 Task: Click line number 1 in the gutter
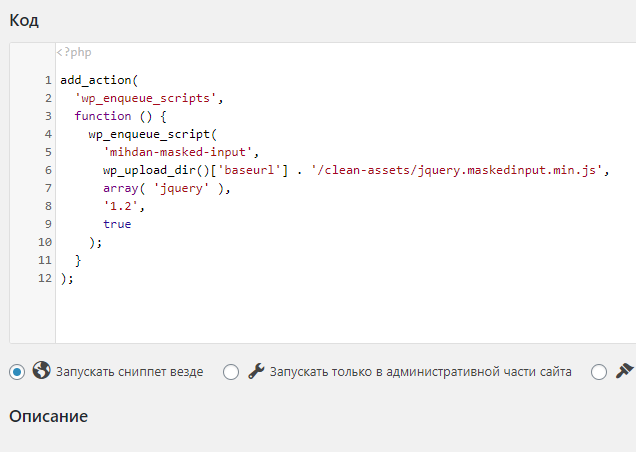tap(48, 80)
